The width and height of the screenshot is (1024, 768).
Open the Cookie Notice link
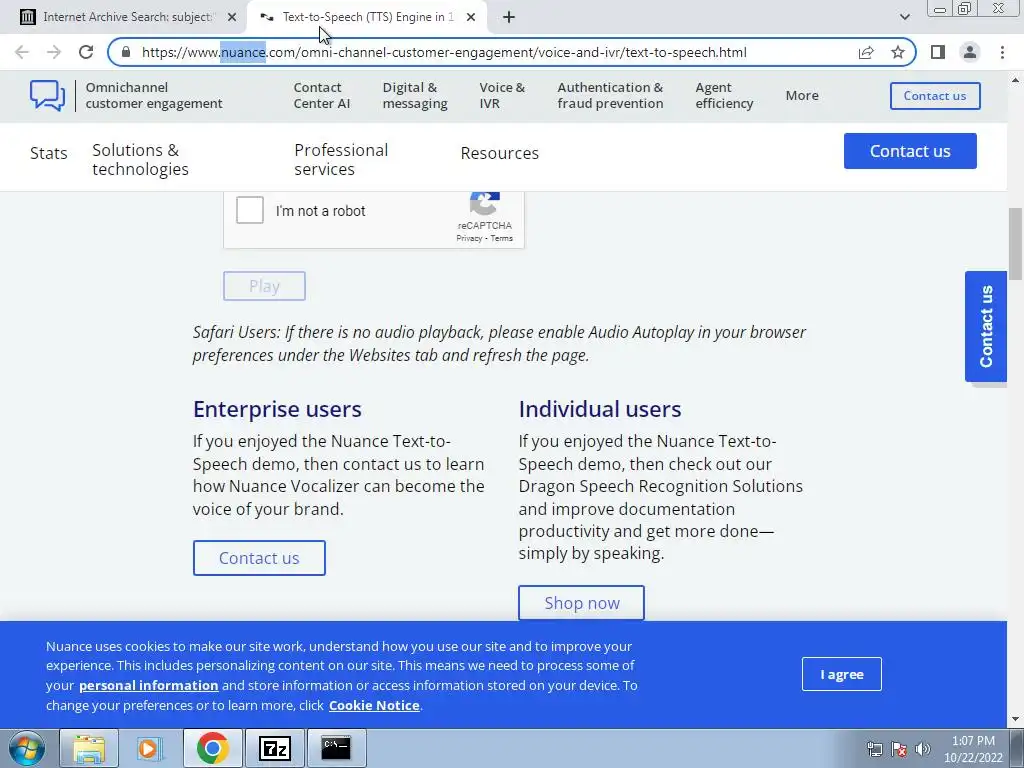[x=374, y=705]
